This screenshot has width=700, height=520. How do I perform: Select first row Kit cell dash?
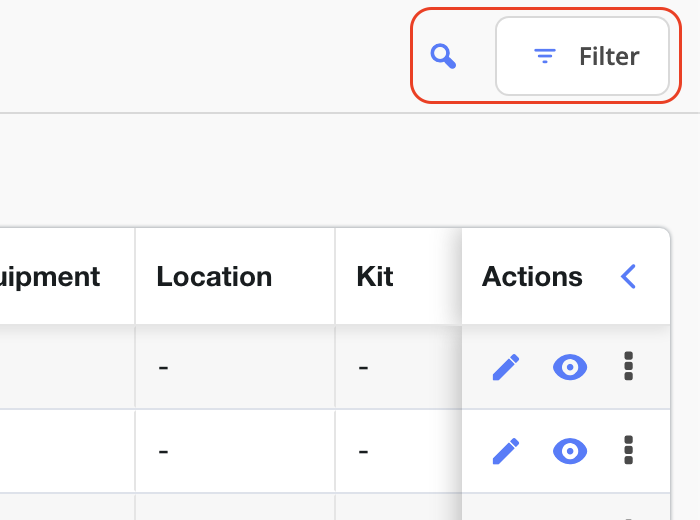(x=363, y=368)
